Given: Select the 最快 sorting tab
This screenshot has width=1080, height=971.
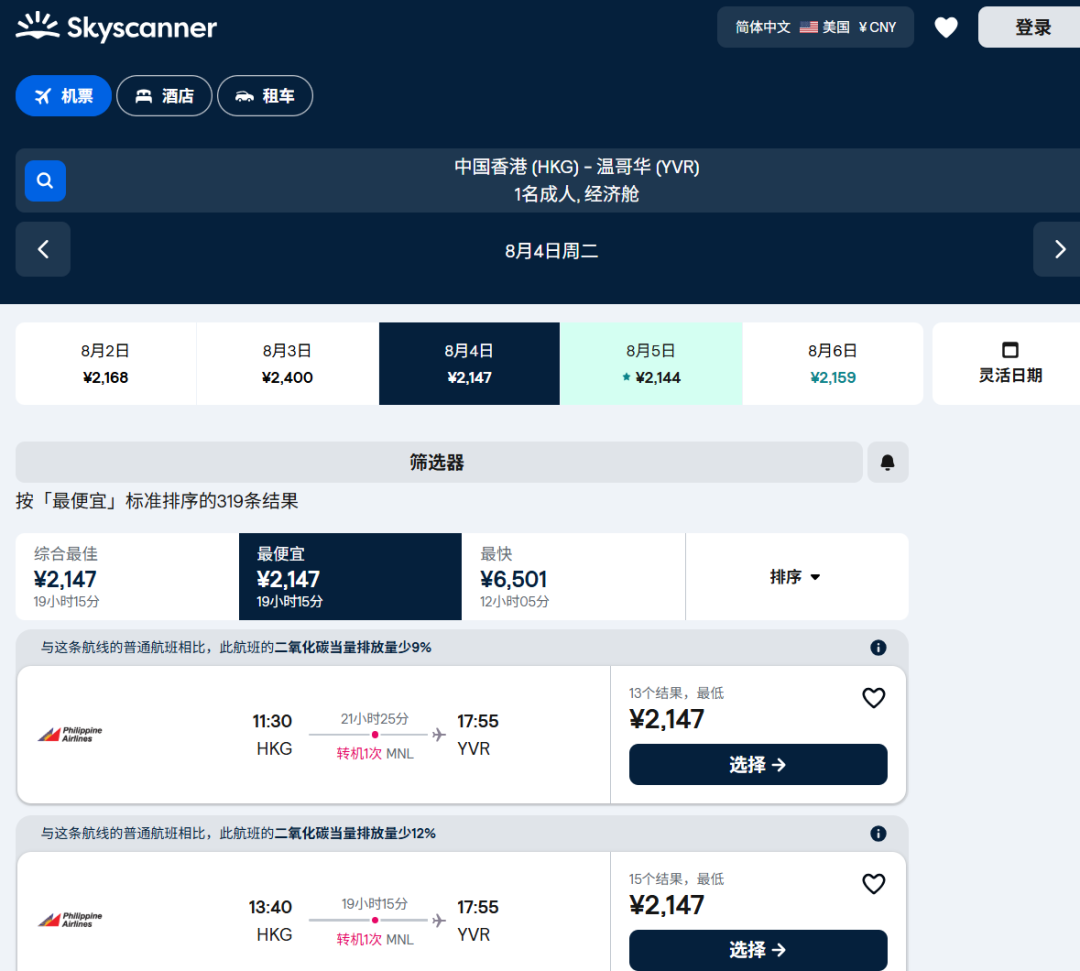Looking at the screenshot, I should tap(573, 577).
